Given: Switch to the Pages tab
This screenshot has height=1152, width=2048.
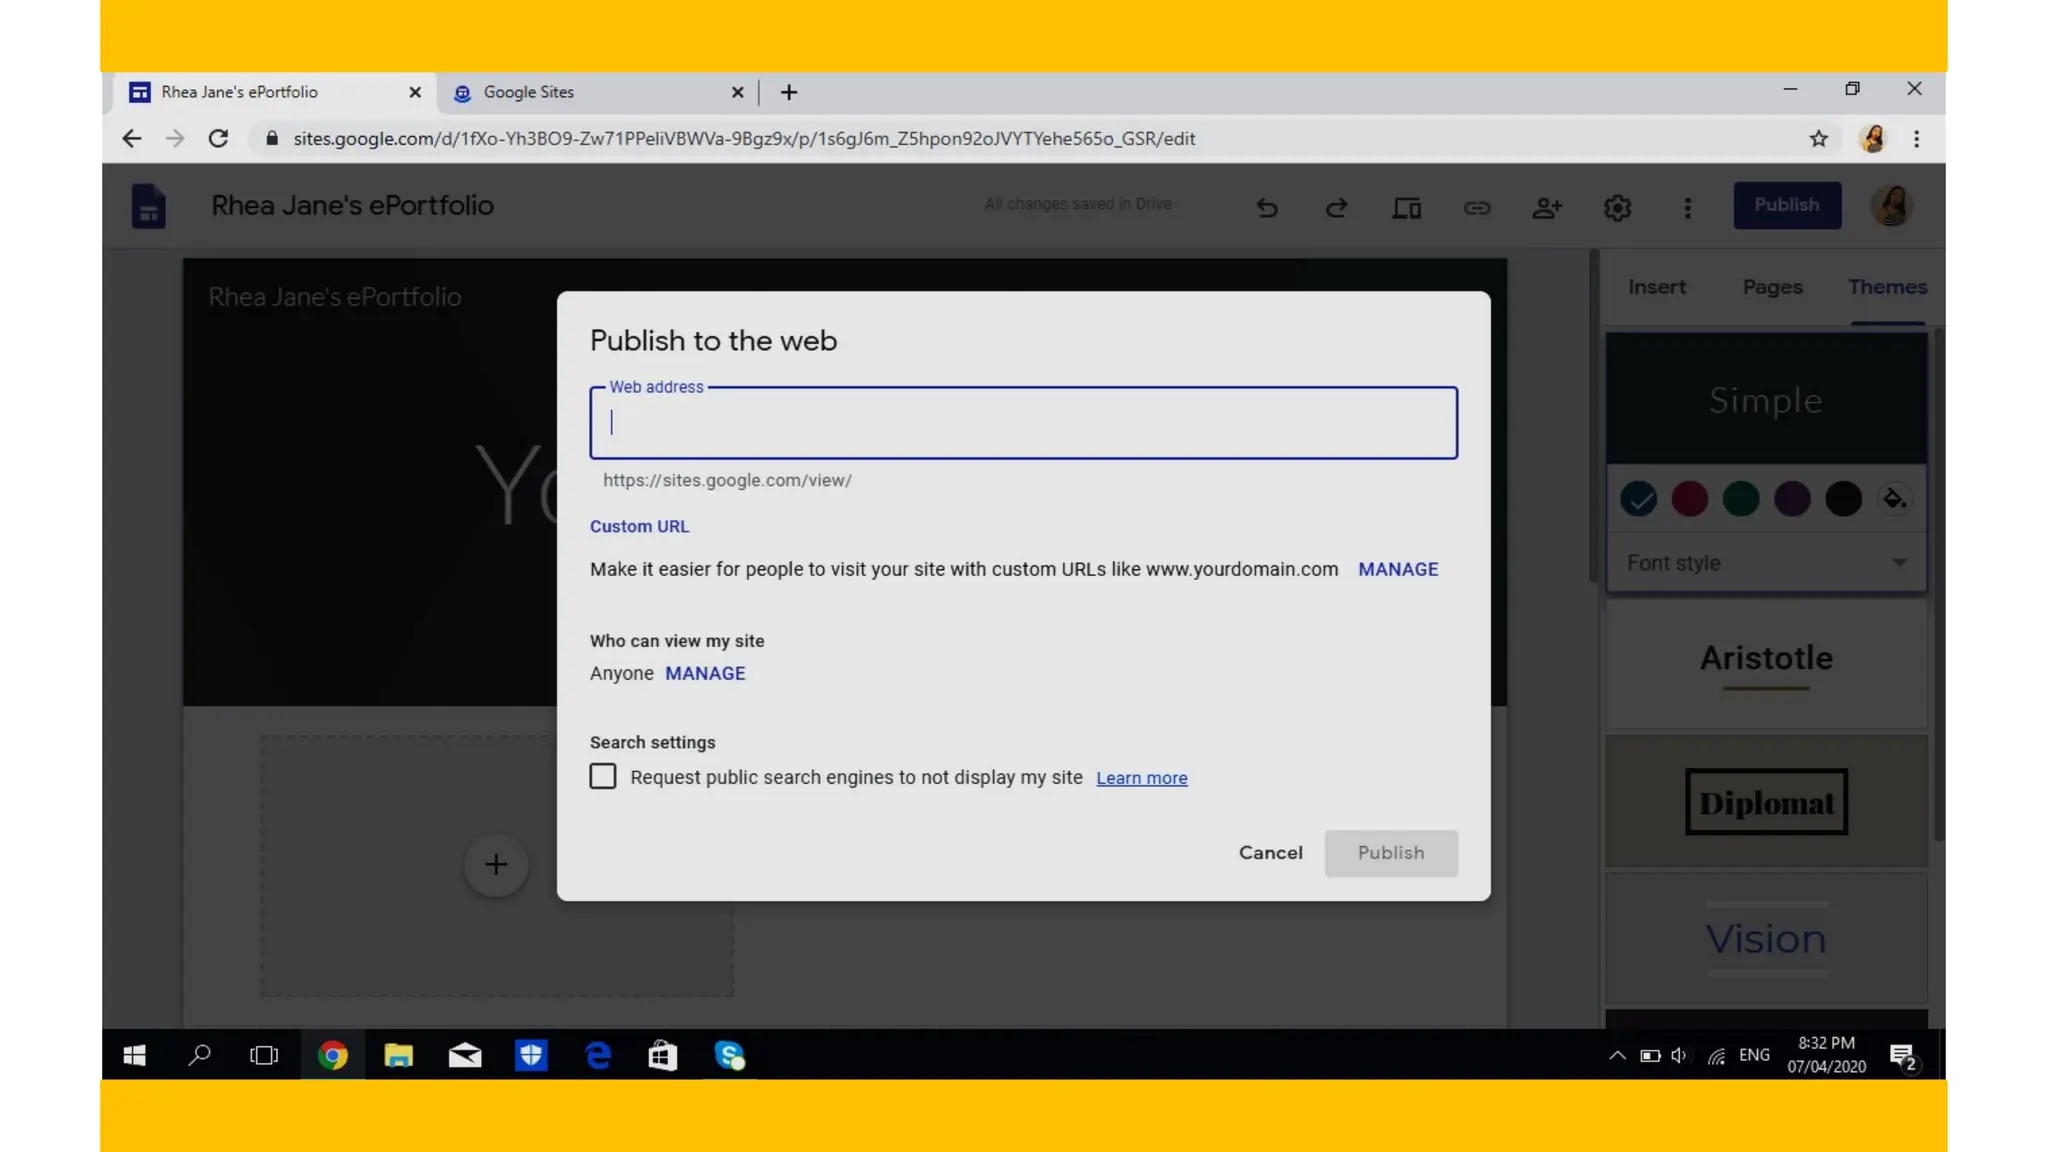Looking at the screenshot, I should tap(1772, 287).
